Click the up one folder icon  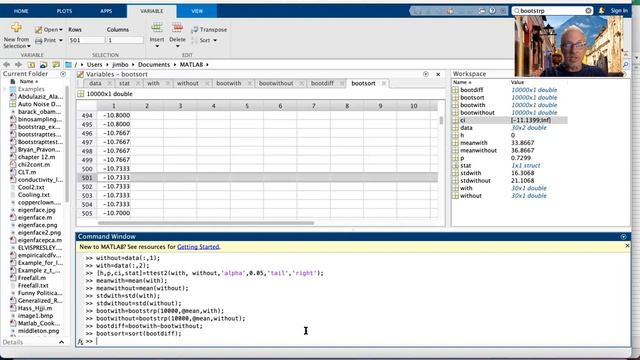point(31,64)
